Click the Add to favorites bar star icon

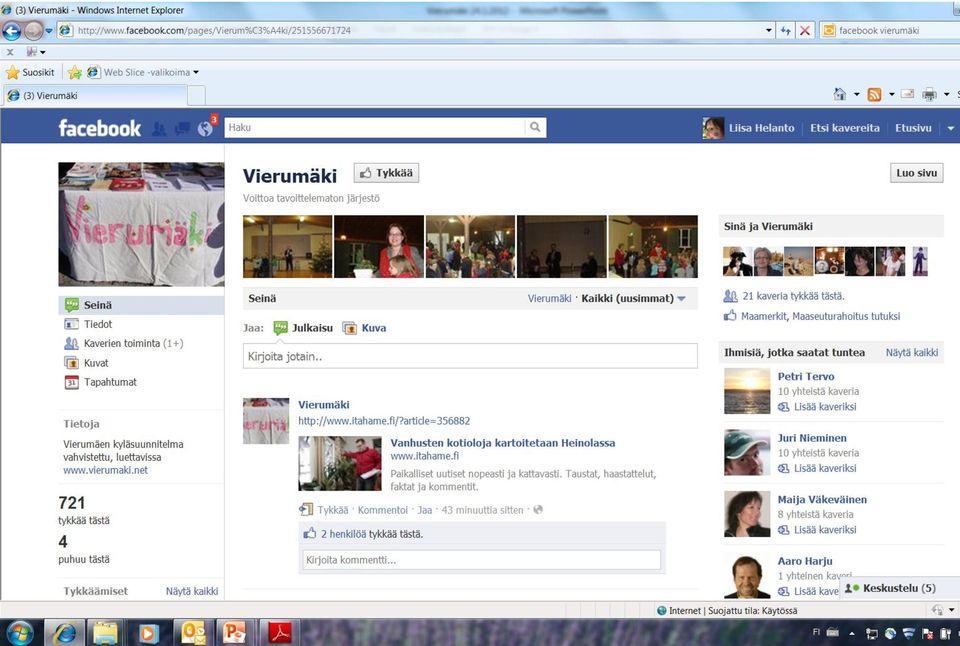tap(75, 72)
